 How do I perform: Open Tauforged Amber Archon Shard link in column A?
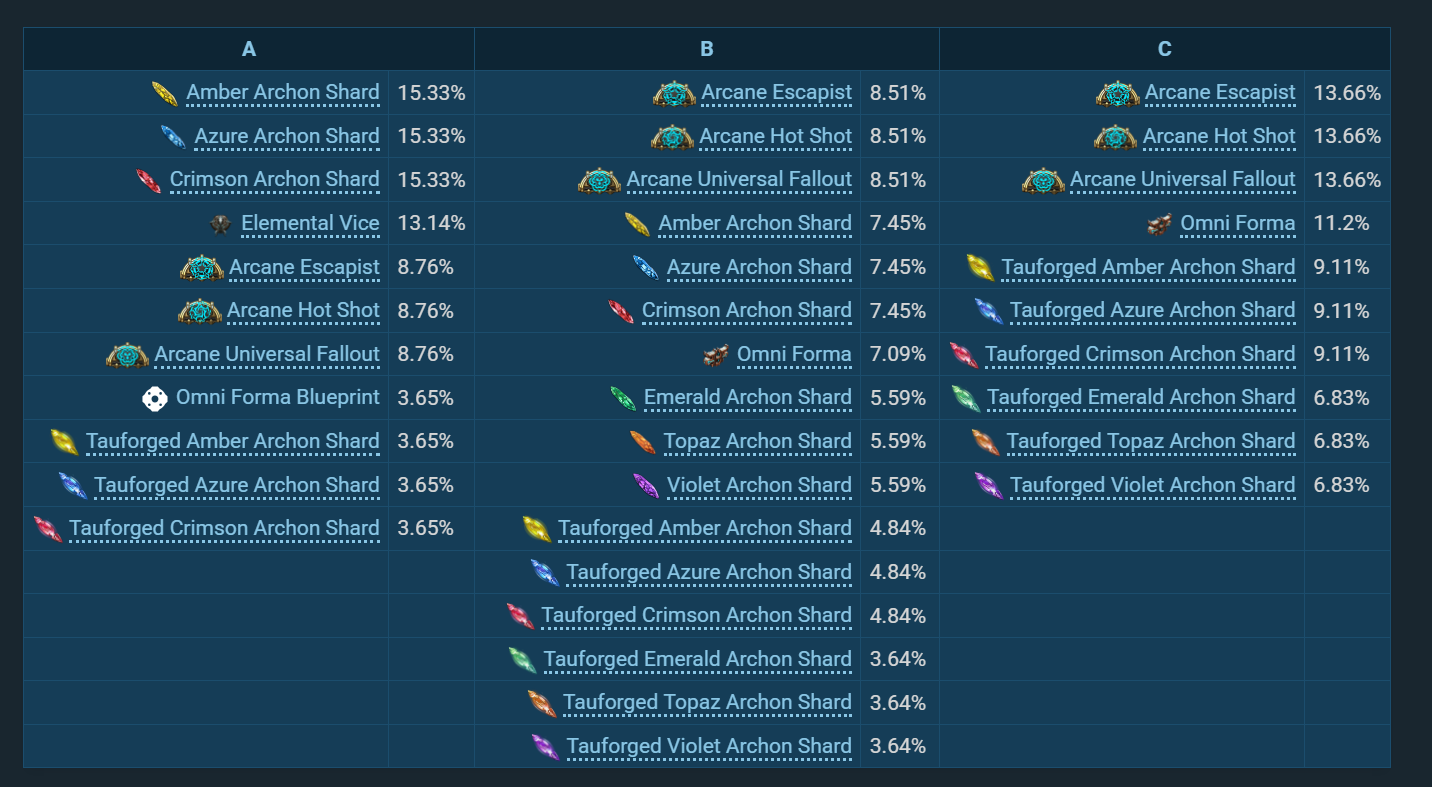(233, 441)
